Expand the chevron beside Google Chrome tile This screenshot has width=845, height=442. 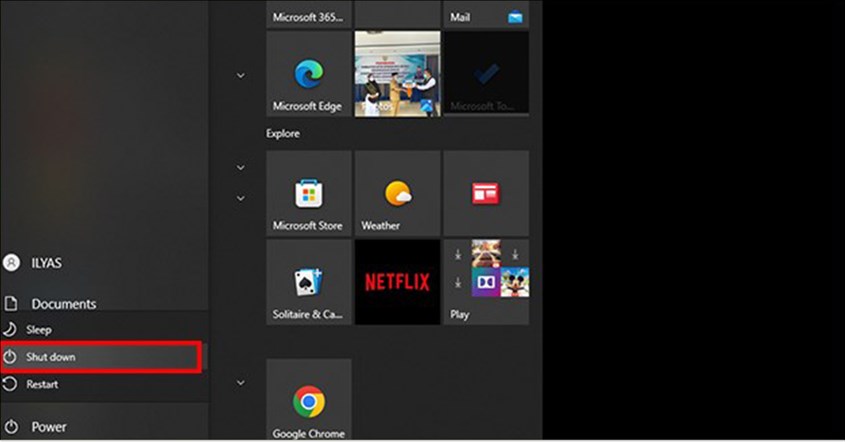pyautogui.click(x=241, y=383)
